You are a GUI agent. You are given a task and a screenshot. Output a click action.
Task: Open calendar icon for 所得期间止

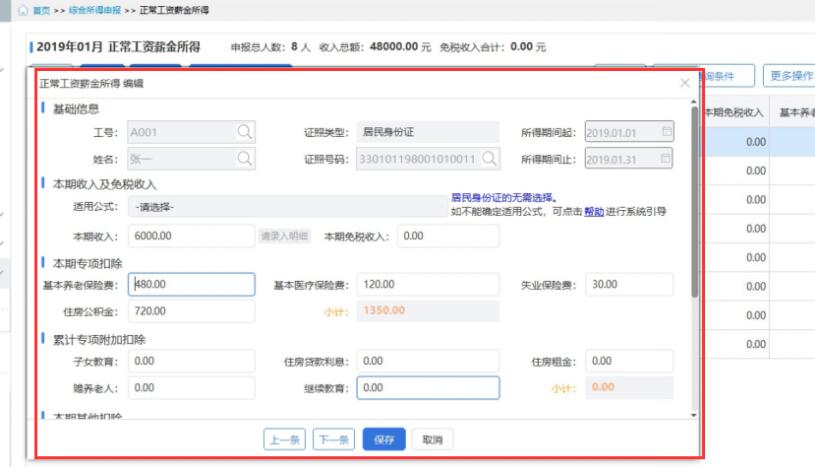(x=667, y=158)
